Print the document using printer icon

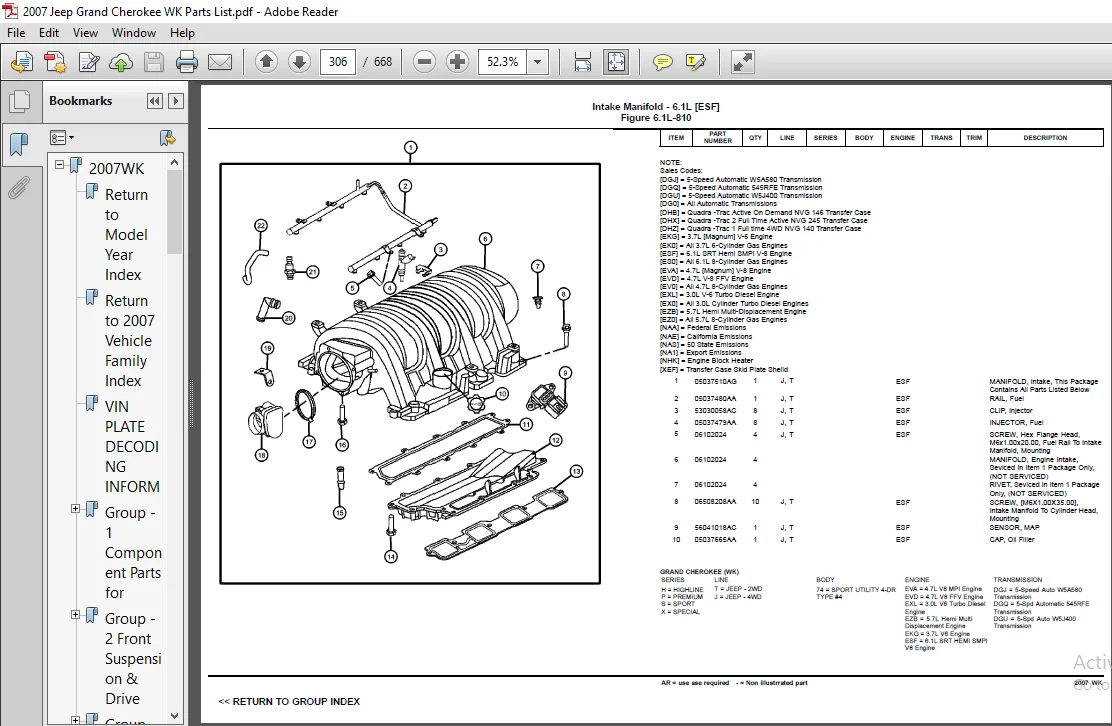[x=187, y=62]
